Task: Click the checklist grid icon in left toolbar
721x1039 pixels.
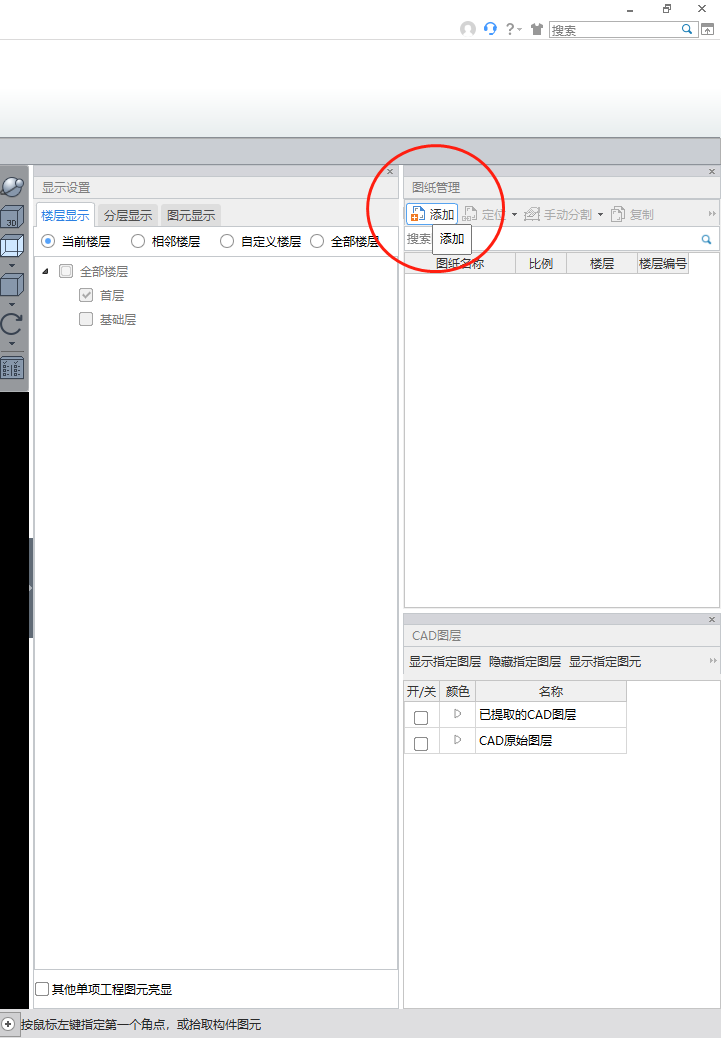Action: (x=12, y=368)
